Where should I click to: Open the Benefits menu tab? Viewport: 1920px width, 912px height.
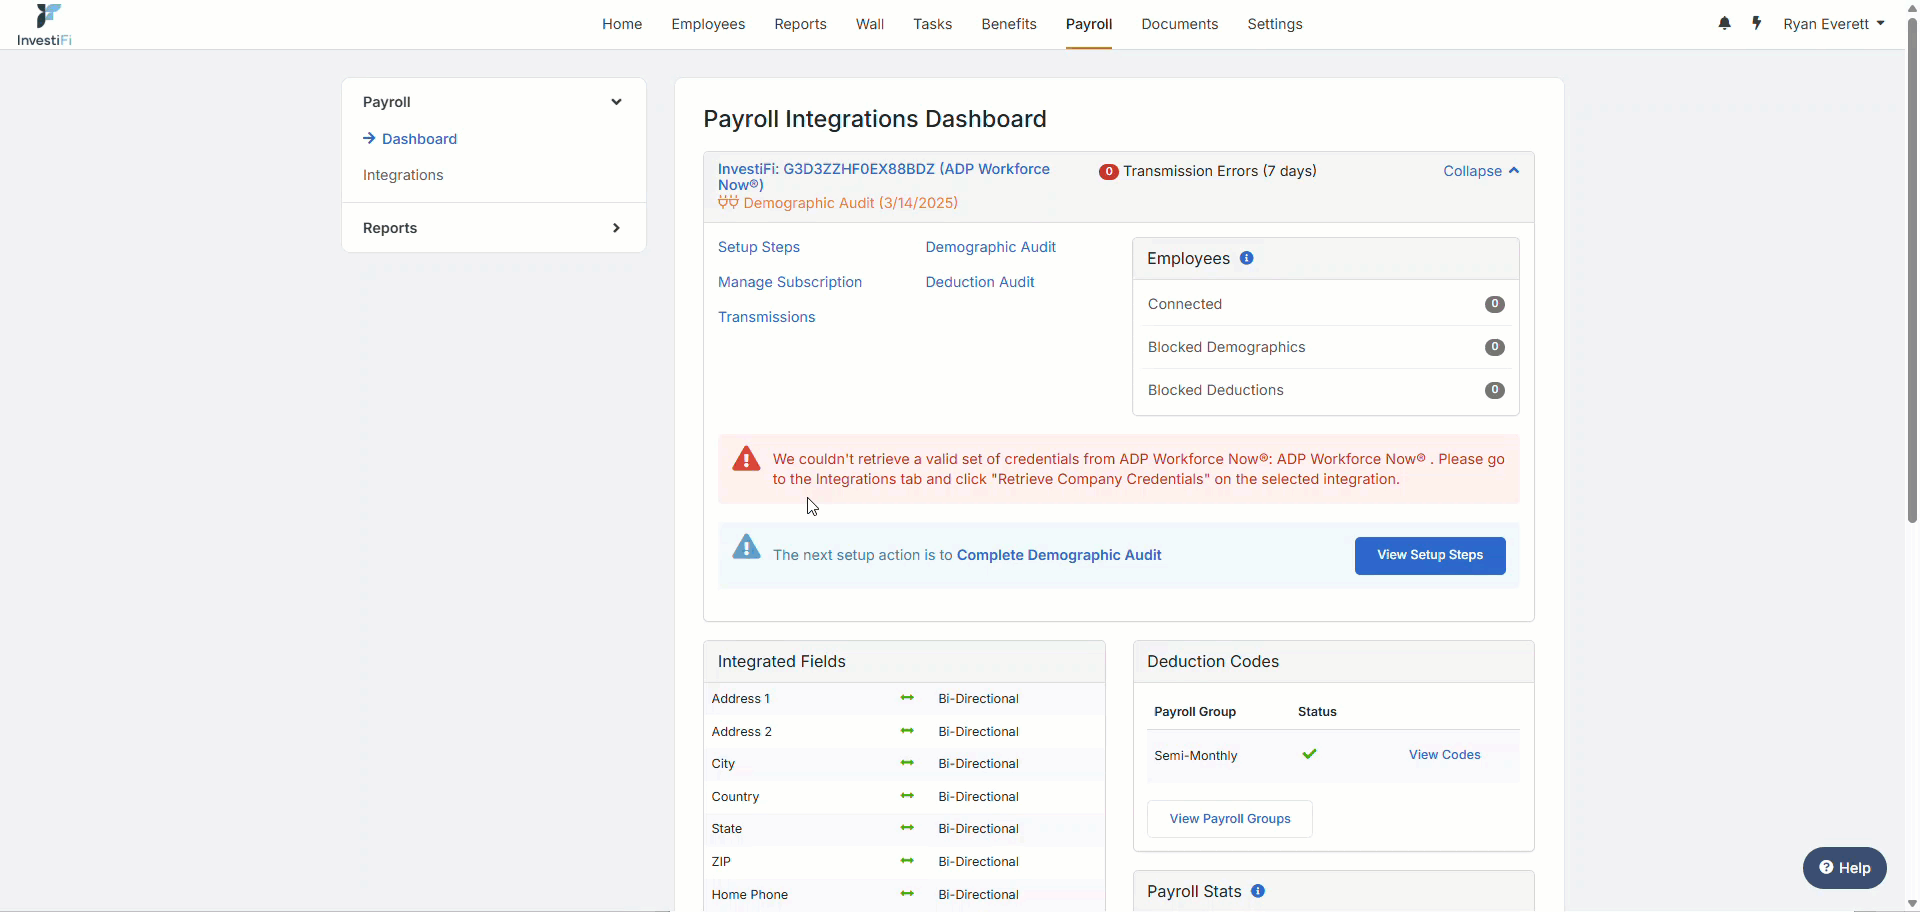[x=1009, y=24]
